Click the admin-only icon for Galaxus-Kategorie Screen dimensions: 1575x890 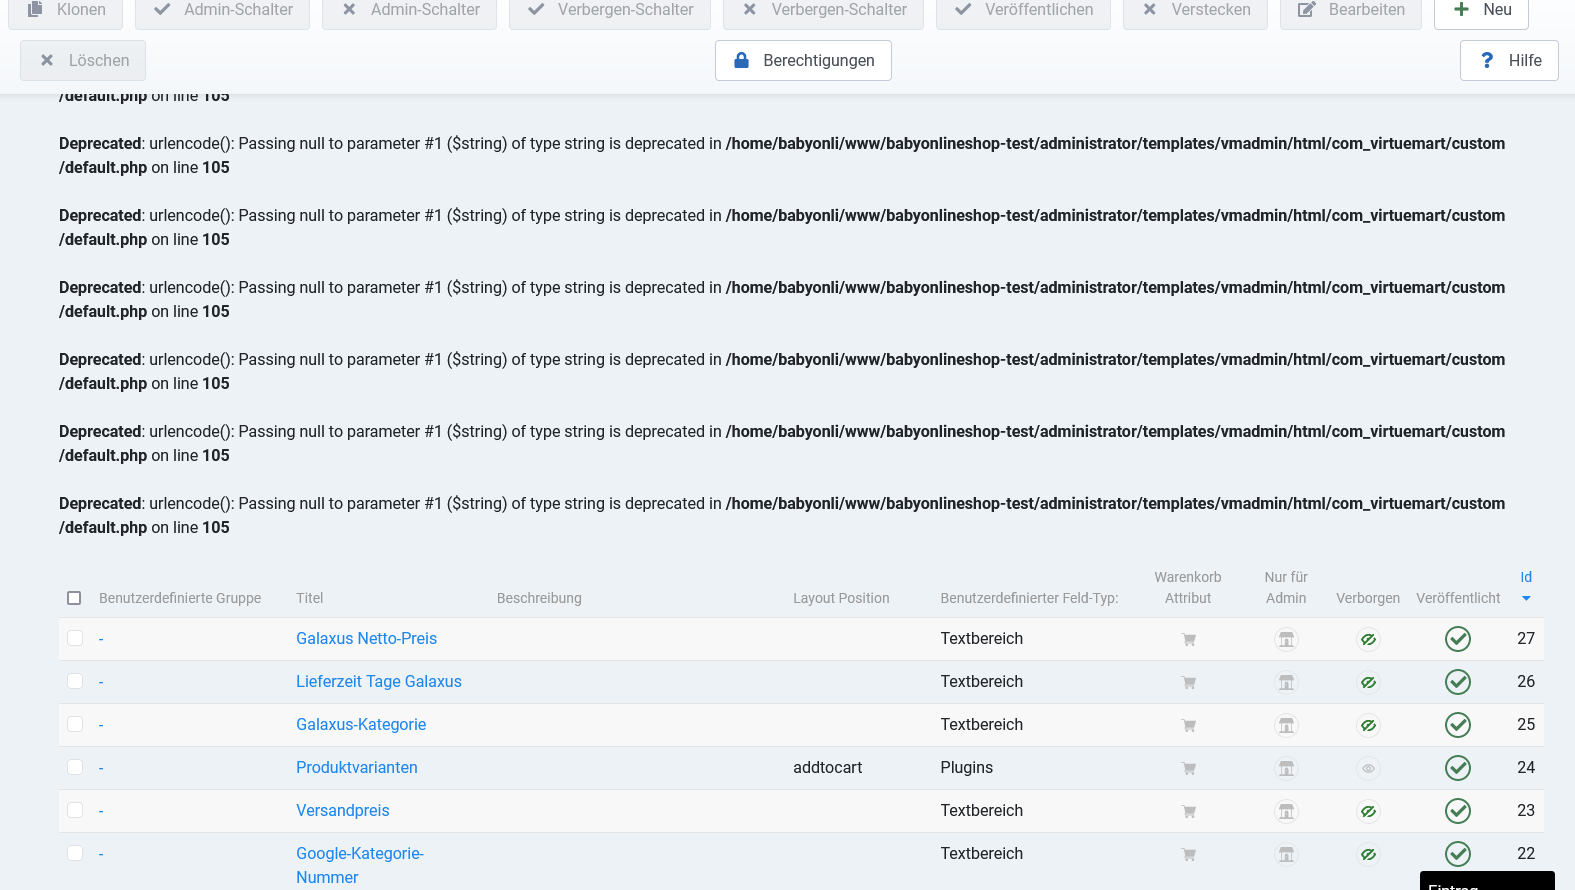pyautogui.click(x=1286, y=725)
